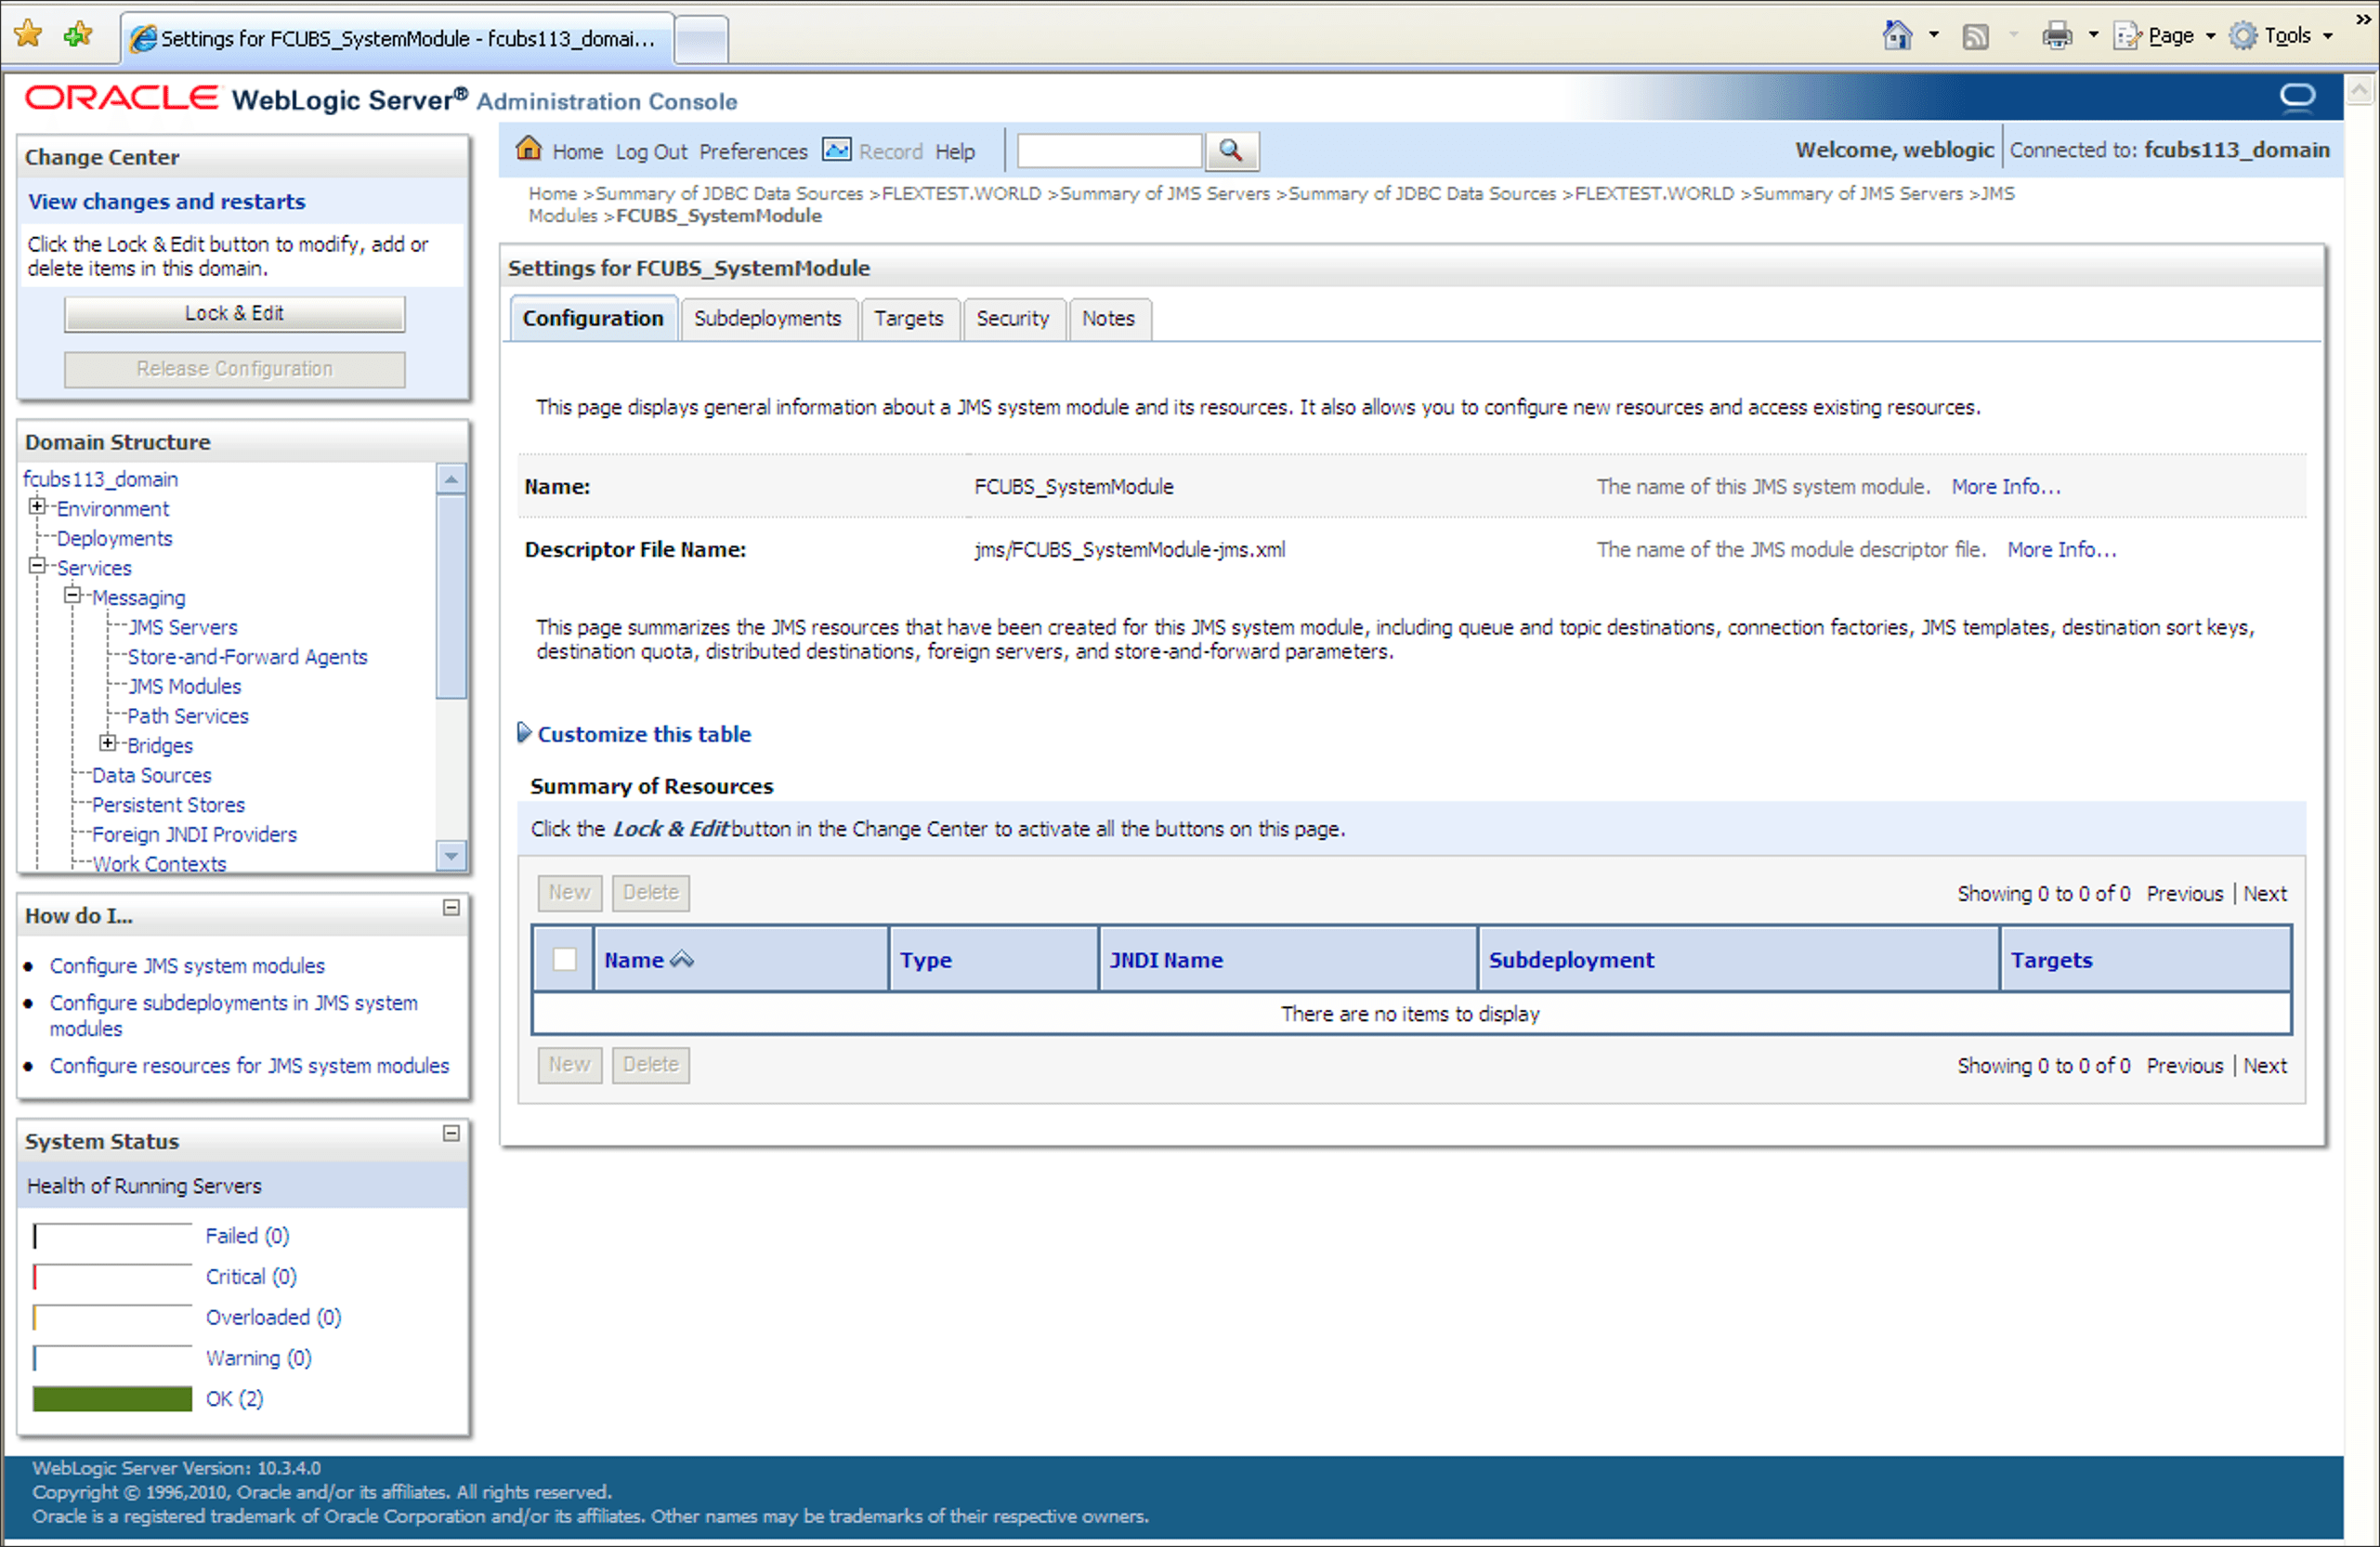Open the Targets tab

(908, 318)
